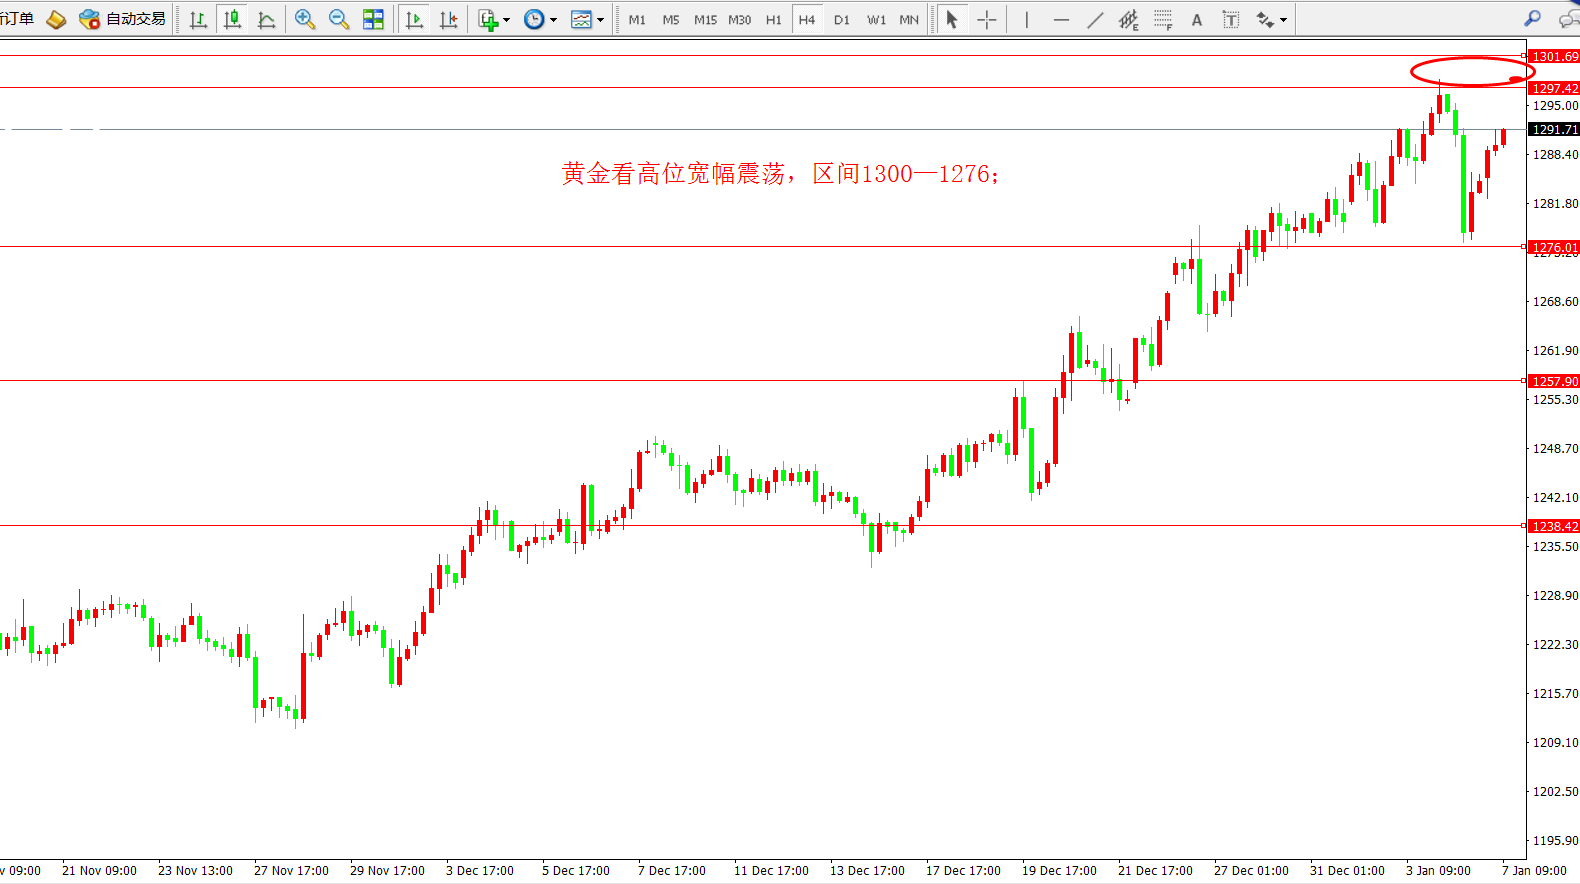This screenshot has height=884, width=1580.
Task: Select the Text 'A' drawing tool
Action: pyautogui.click(x=1196, y=19)
